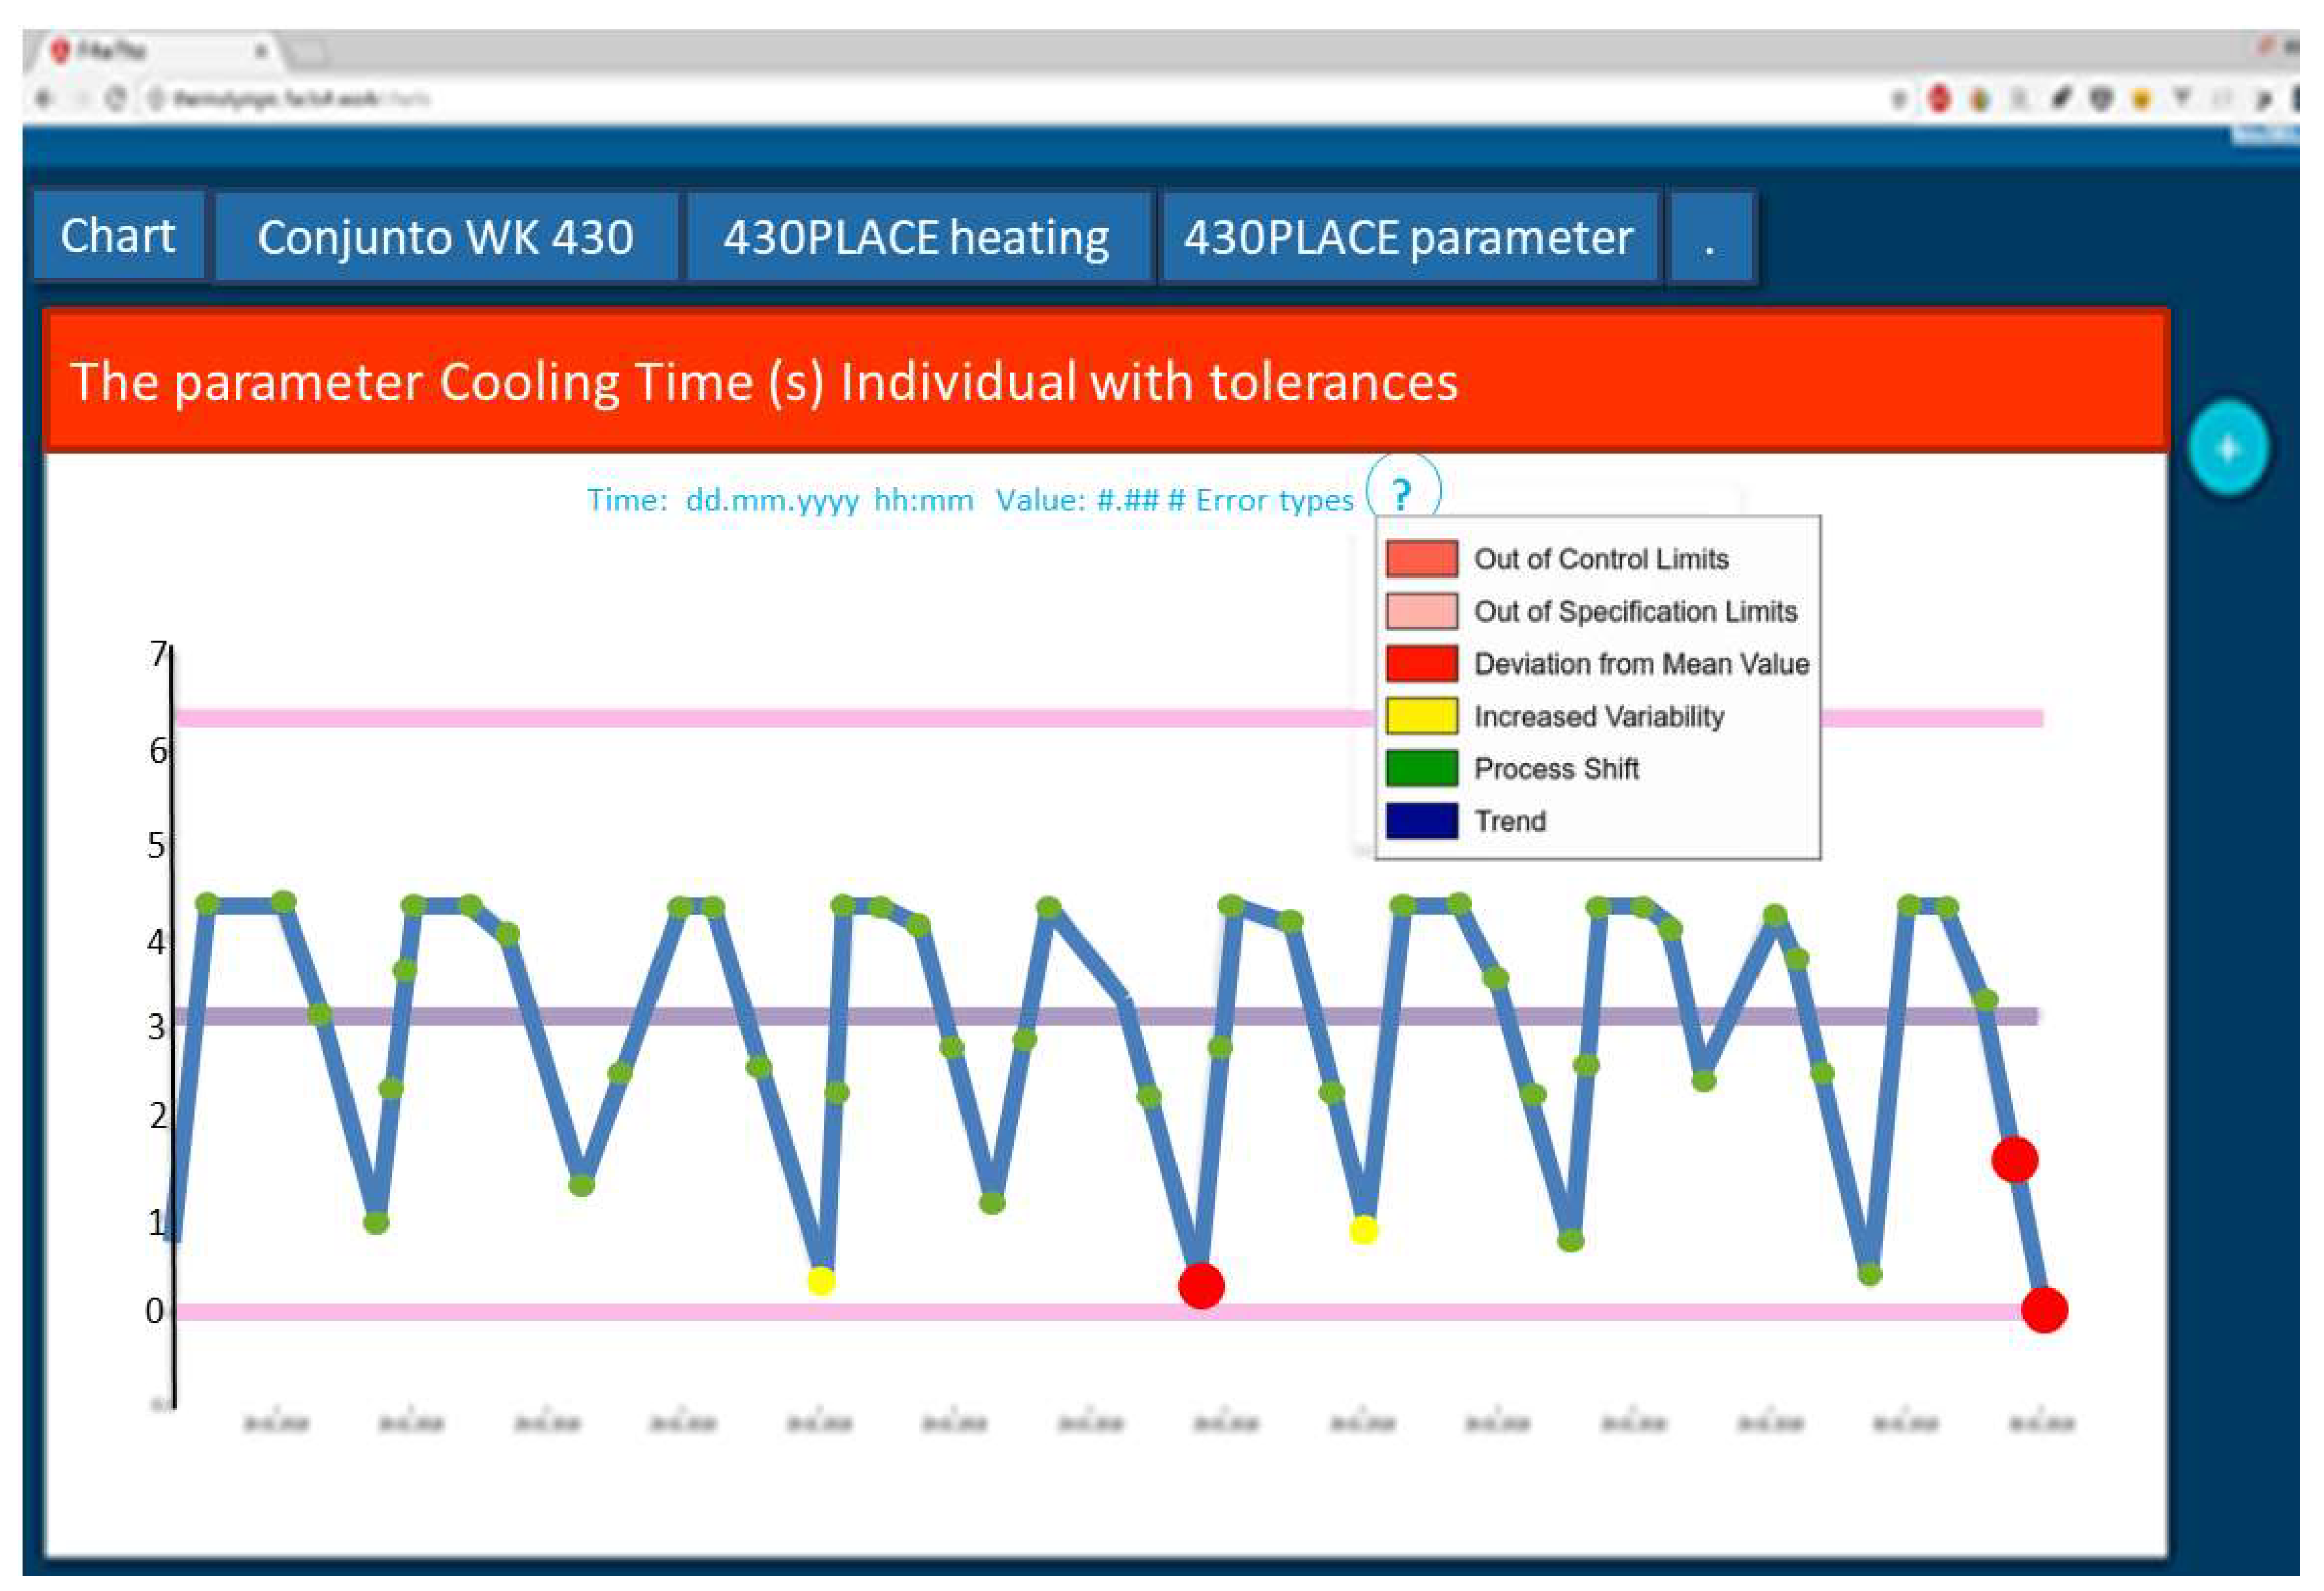Click the browser back arrow
Viewport: 2324px width, 1591px height.
point(44,99)
